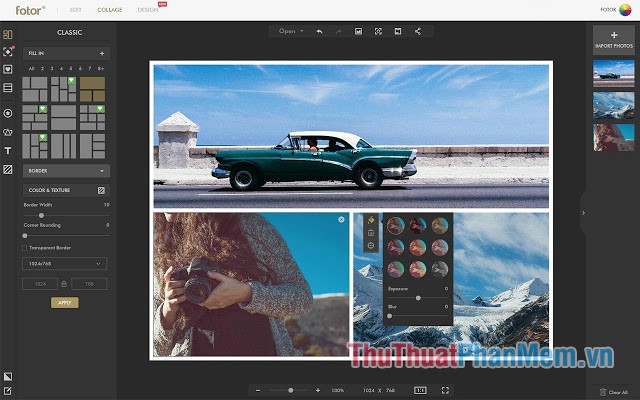This screenshot has width=640, height=400.
Task: Select the green car thumbnail in right panel
Action: pyautogui.click(x=613, y=73)
